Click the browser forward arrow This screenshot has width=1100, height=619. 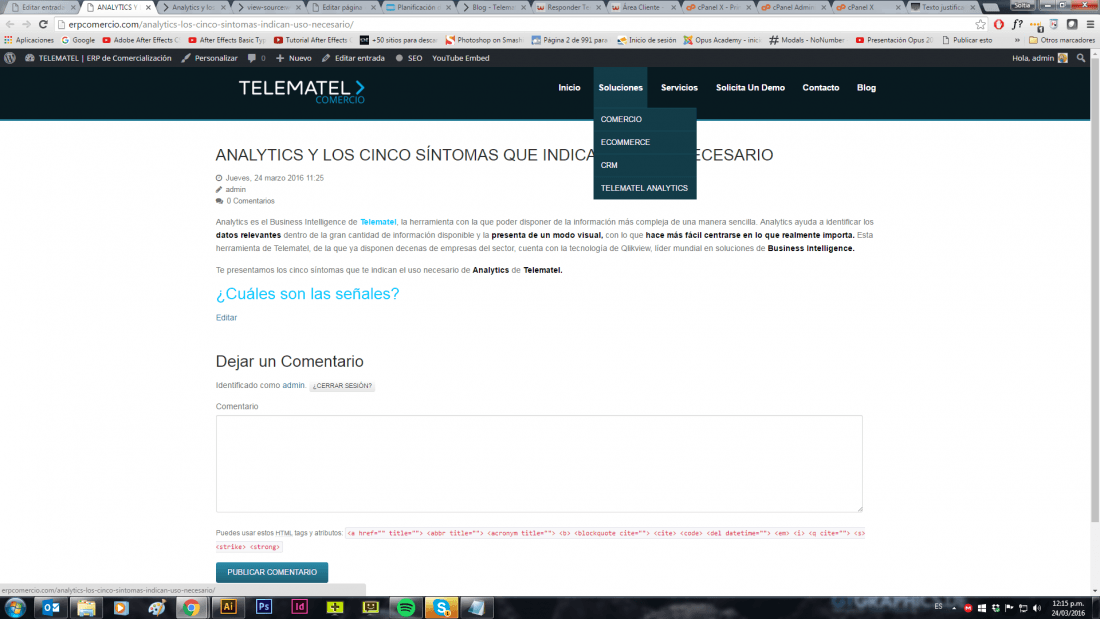(26, 24)
